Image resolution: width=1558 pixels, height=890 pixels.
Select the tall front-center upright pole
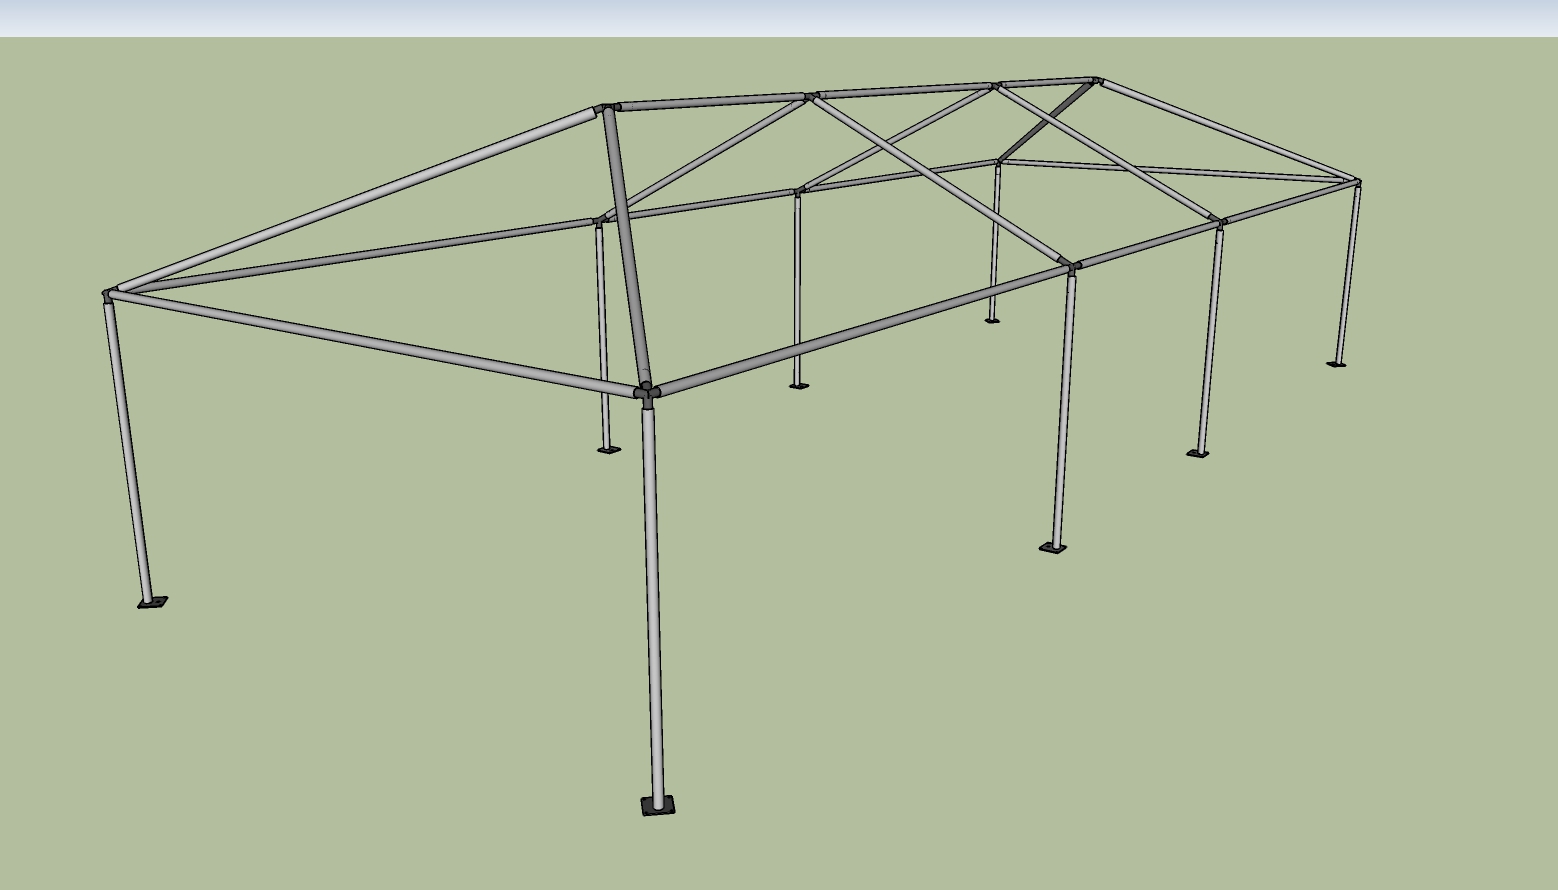655,650
